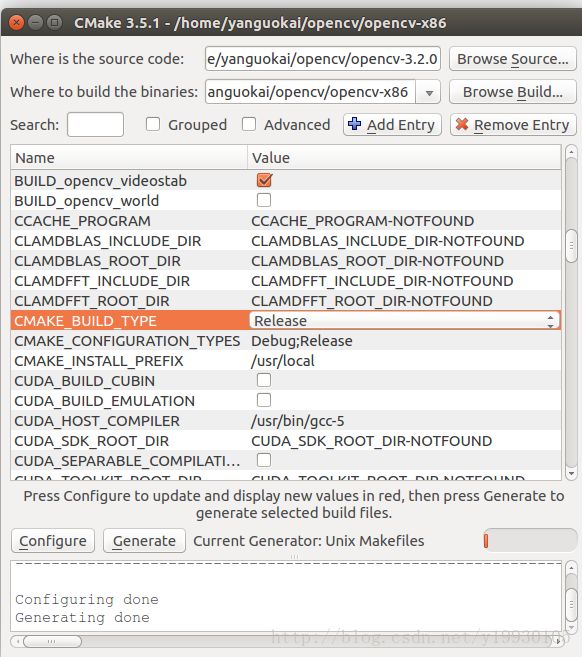Click the Debug;Release value
The width and height of the screenshot is (582, 657).
coord(302,341)
